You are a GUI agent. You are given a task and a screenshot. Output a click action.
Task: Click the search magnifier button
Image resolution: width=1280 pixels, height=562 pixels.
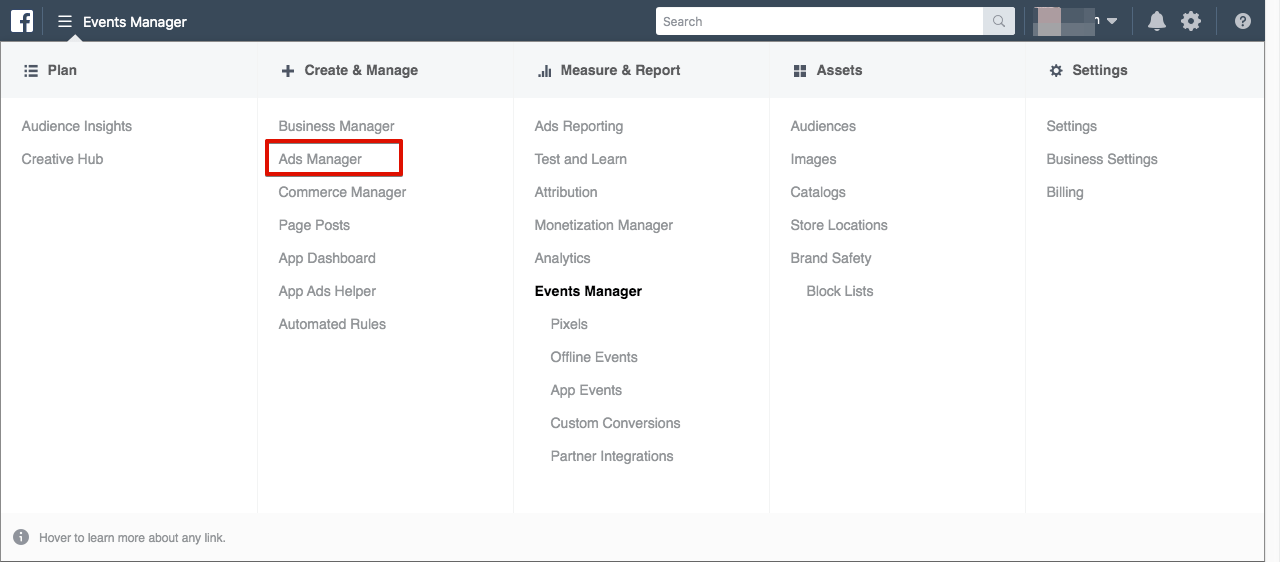[x=999, y=21]
